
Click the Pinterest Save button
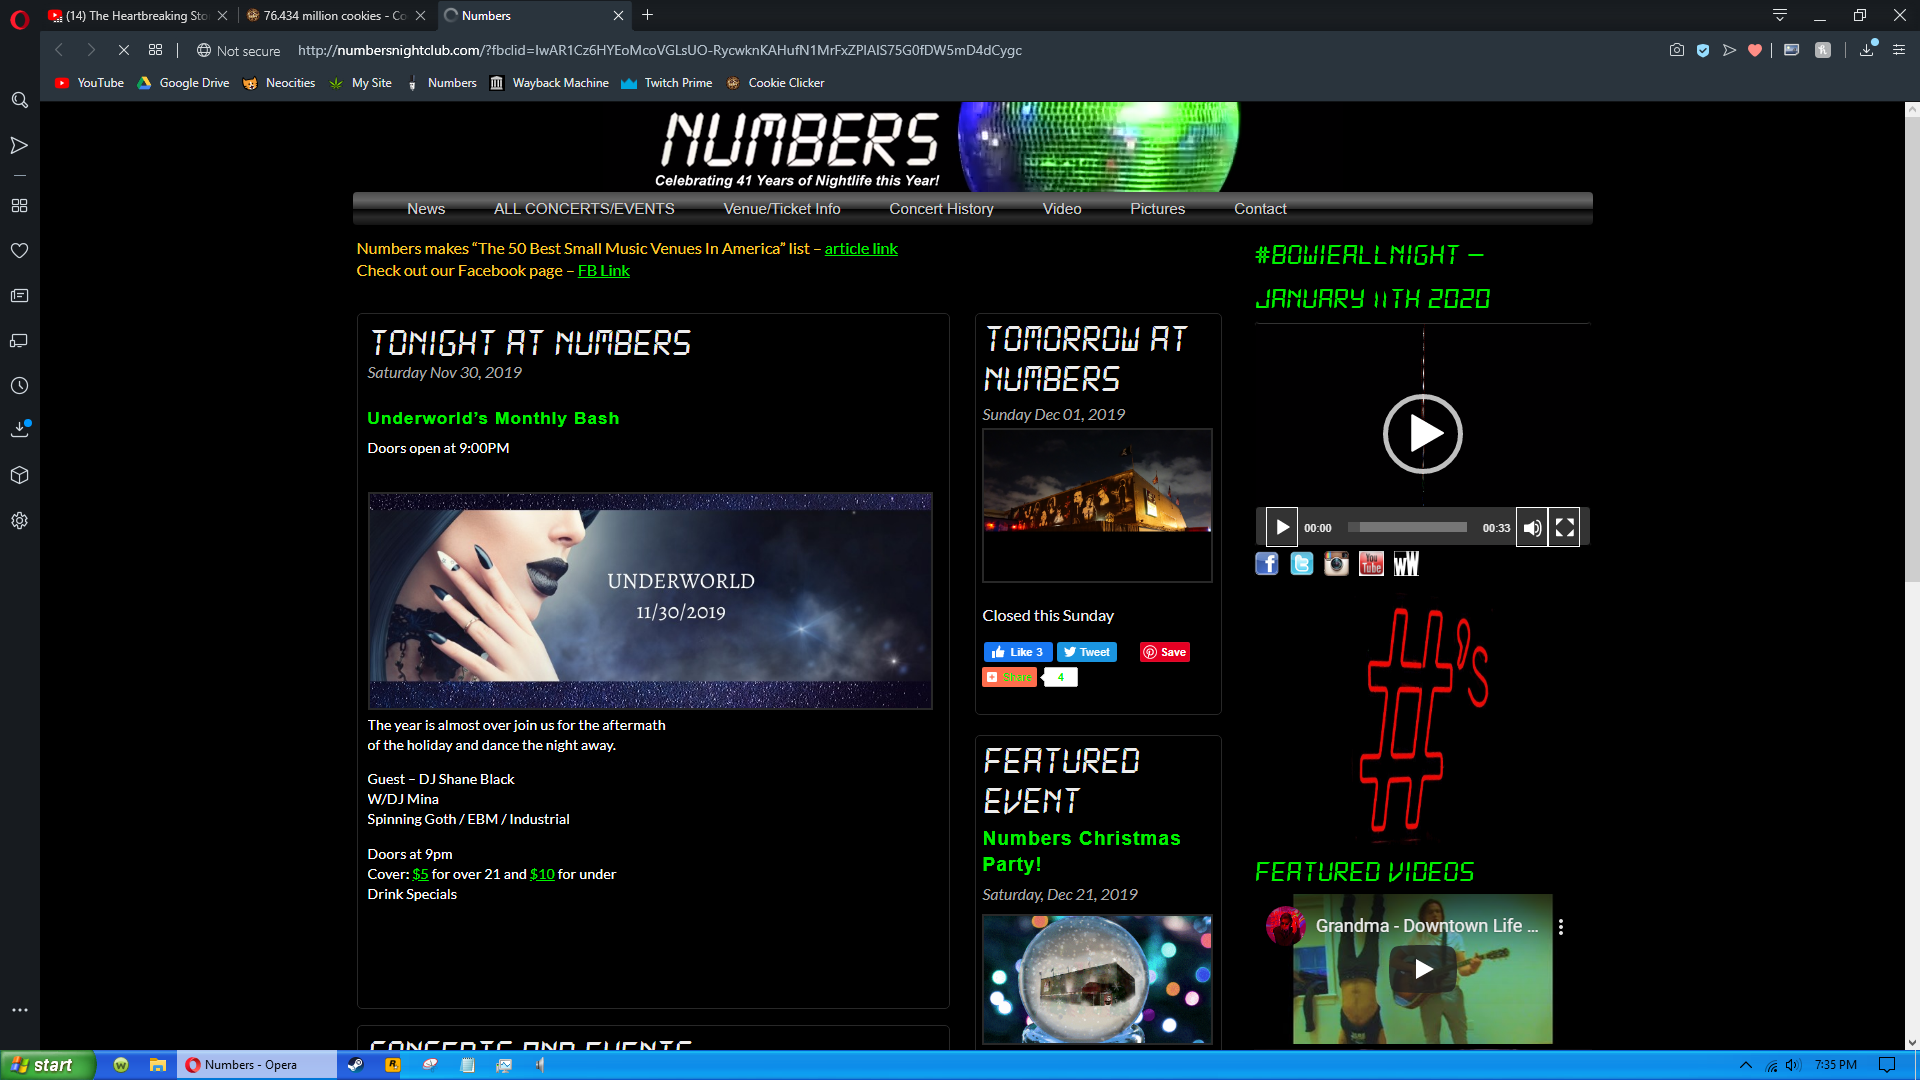[1165, 652]
